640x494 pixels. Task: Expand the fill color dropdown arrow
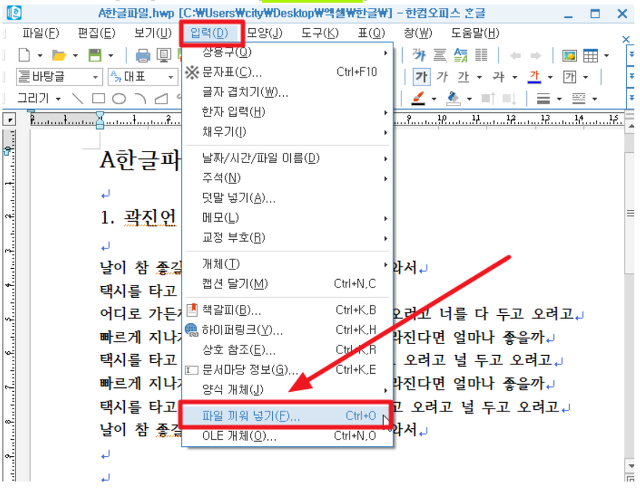click(x=469, y=99)
